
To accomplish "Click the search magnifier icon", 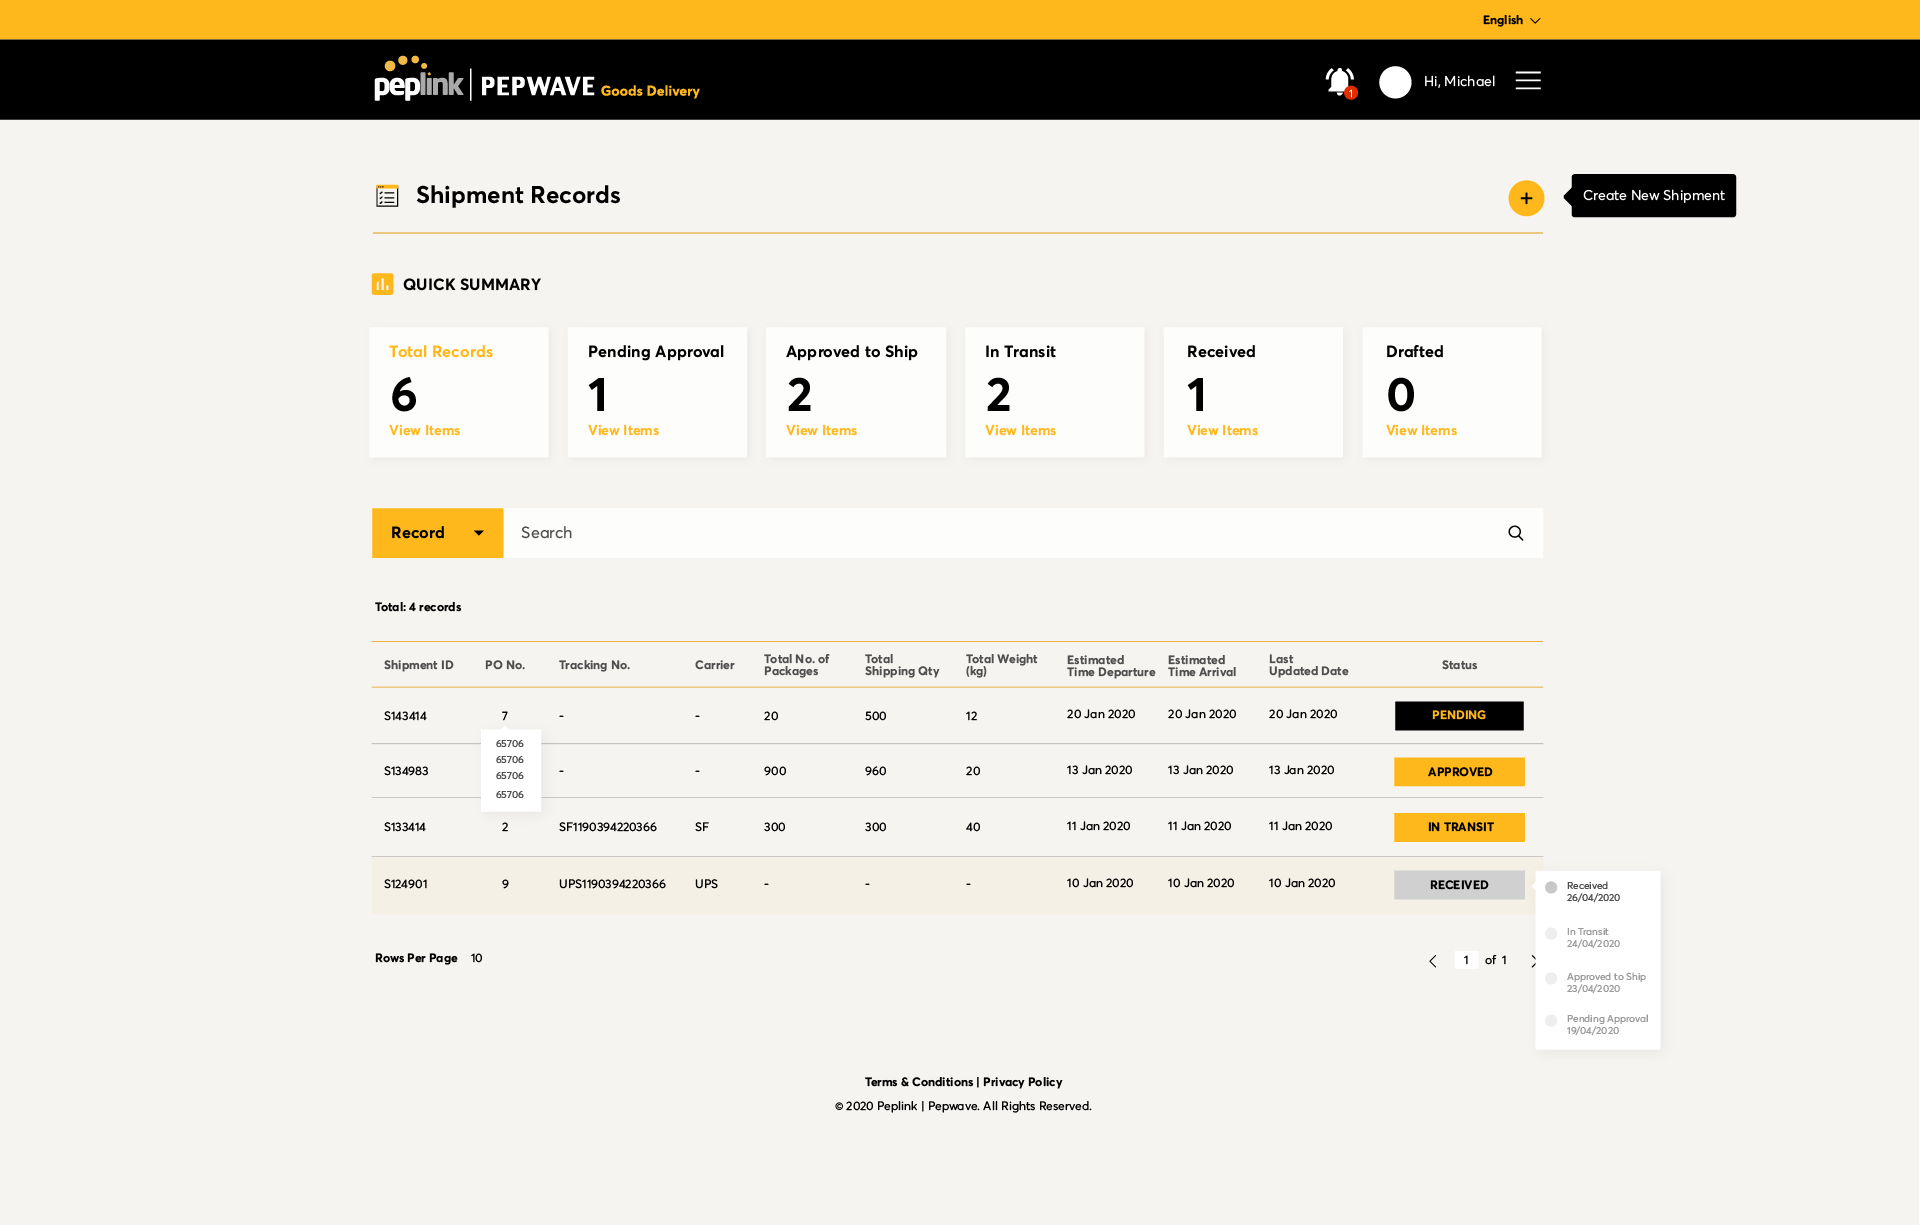I will tap(1515, 533).
